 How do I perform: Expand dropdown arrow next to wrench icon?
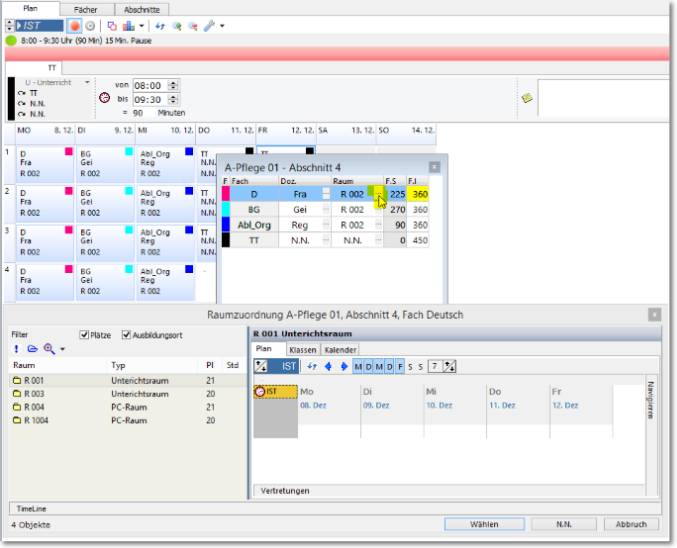coord(221,25)
